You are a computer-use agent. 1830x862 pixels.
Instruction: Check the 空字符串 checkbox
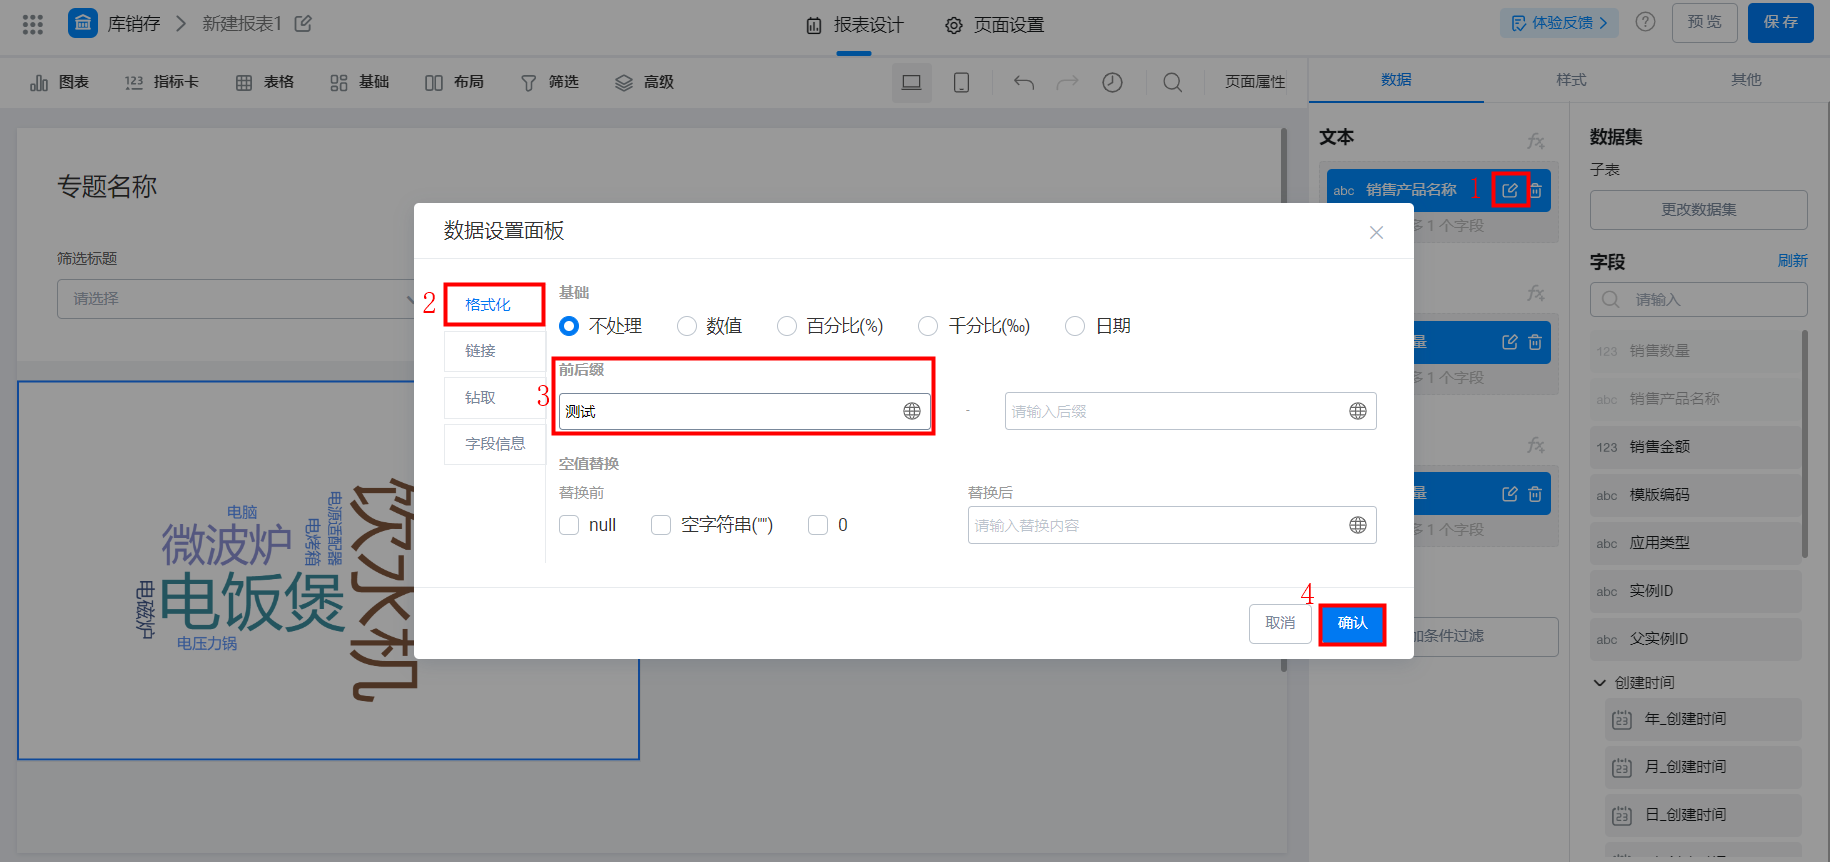(661, 525)
